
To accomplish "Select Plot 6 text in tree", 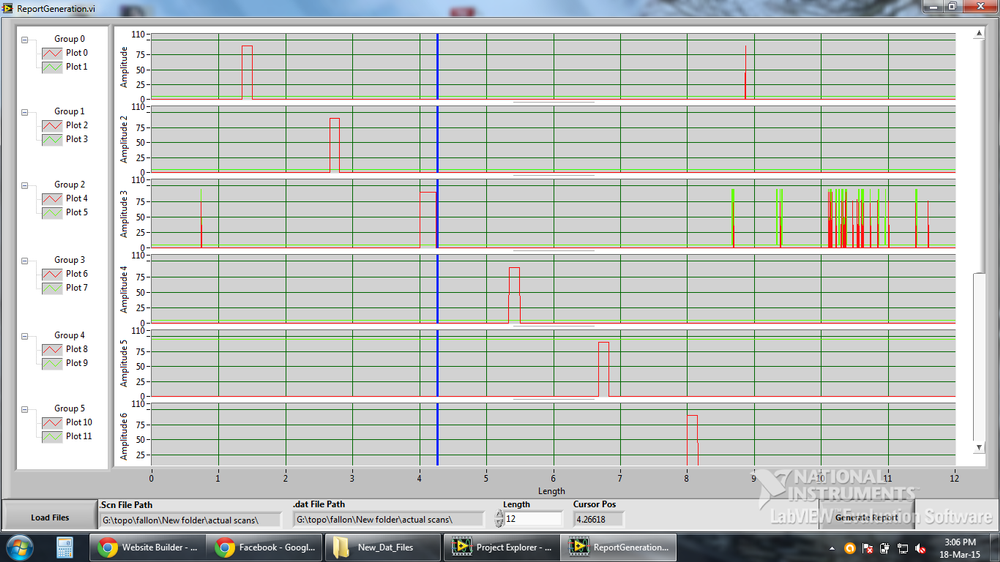I will (77, 274).
